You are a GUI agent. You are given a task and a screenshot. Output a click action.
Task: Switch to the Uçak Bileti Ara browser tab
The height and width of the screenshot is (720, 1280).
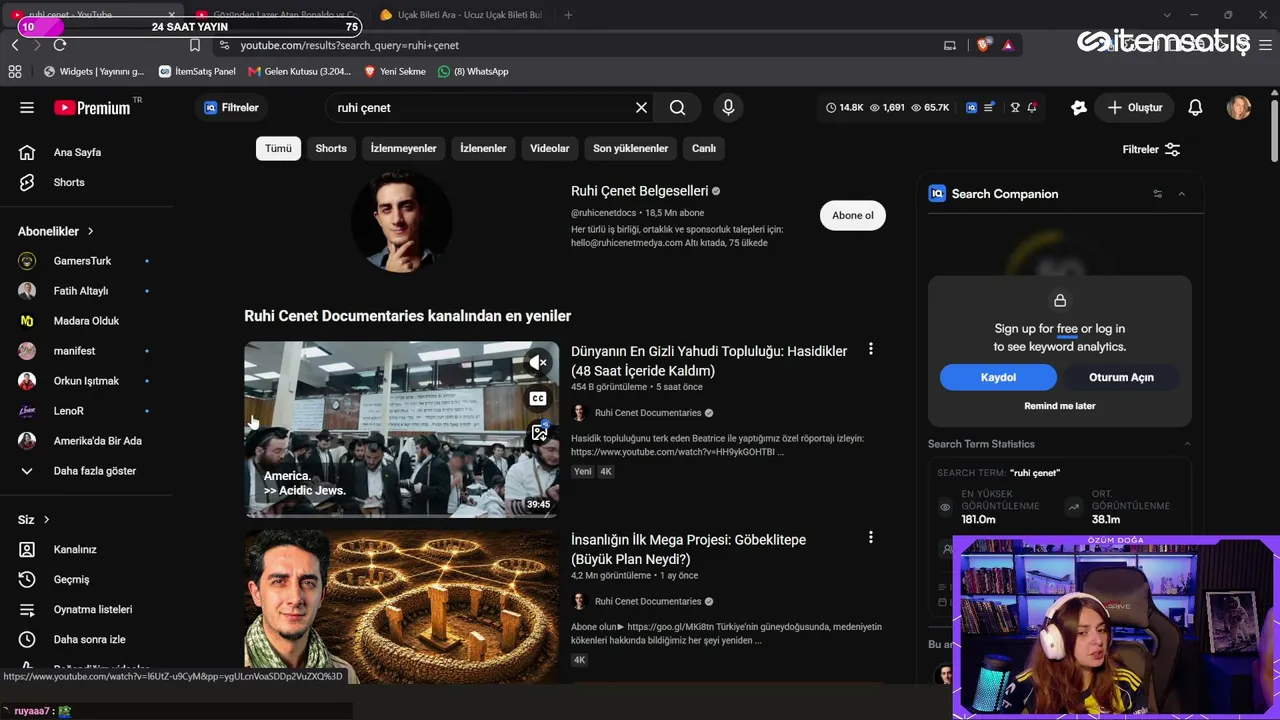point(461,15)
